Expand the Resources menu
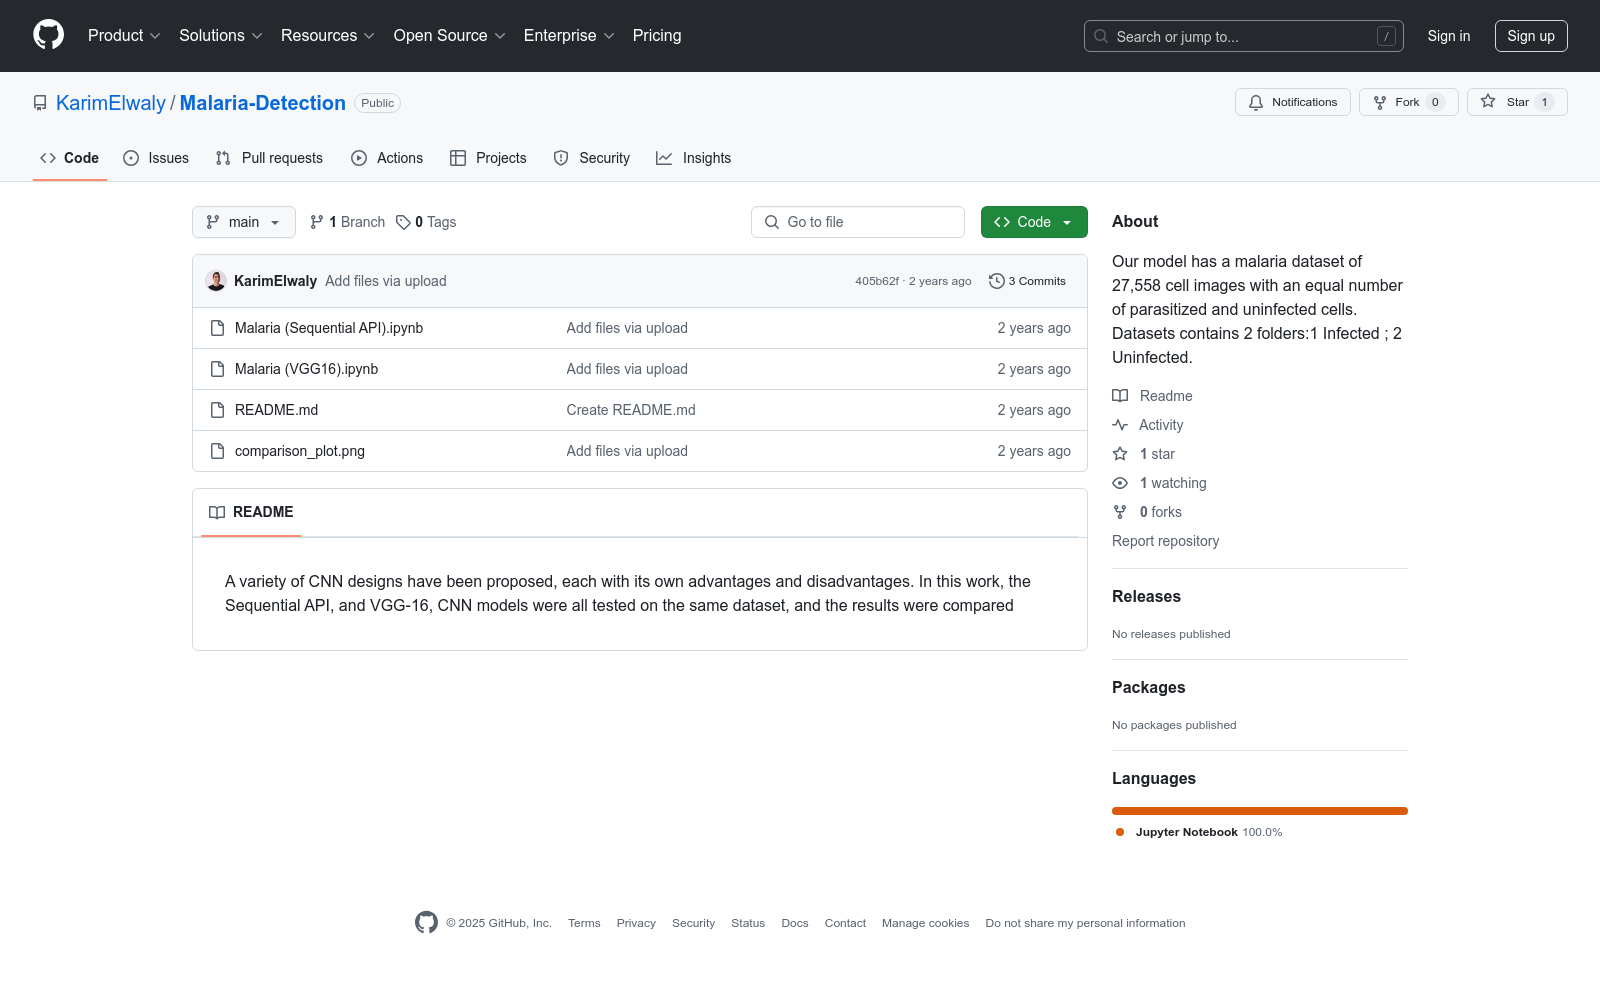1600x1000 pixels. tap(328, 36)
